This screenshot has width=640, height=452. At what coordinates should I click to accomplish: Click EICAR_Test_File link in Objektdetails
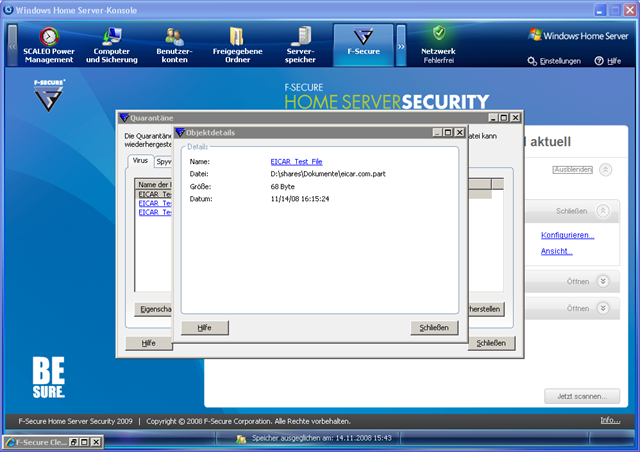click(x=296, y=162)
